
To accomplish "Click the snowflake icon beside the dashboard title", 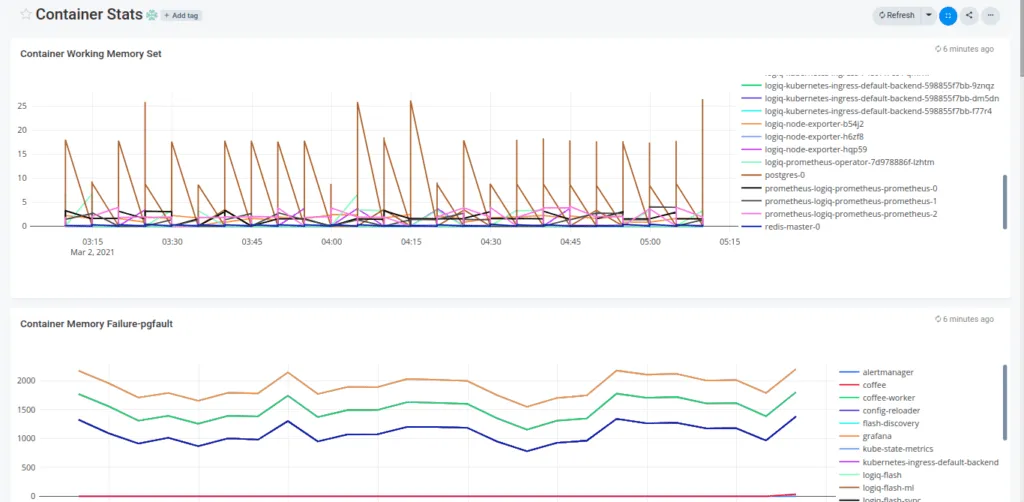I will pos(152,15).
